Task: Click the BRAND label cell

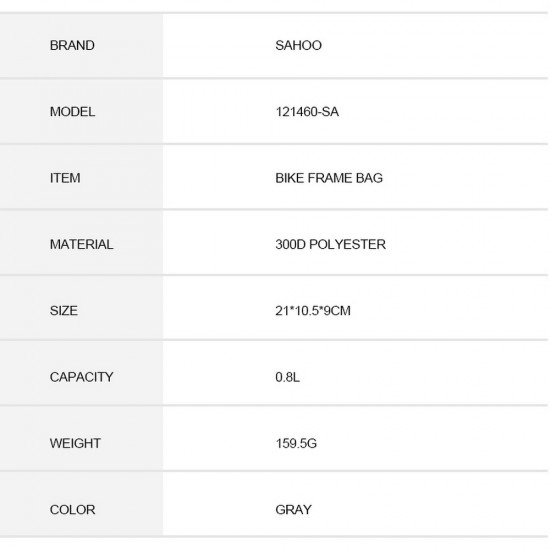Action: coord(81,46)
